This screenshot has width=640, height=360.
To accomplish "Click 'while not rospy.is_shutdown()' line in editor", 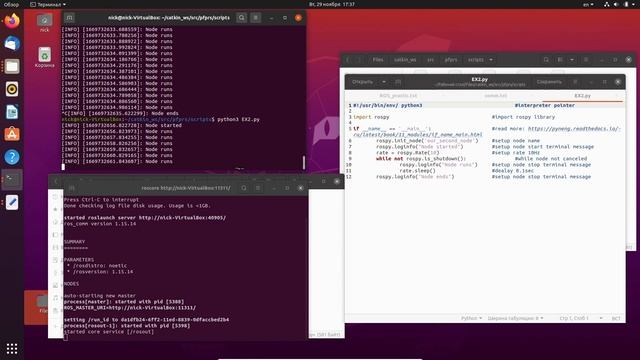I will [421, 158].
